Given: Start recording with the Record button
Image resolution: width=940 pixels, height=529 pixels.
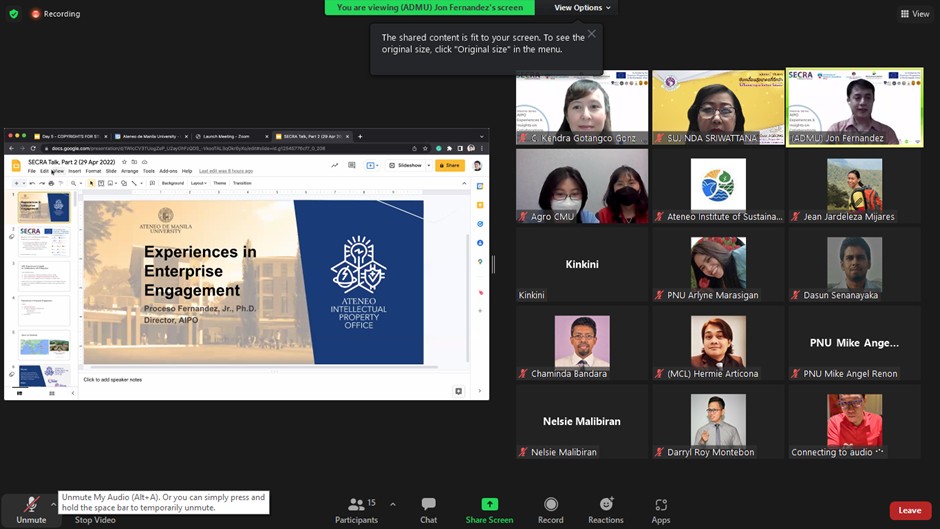Looking at the screenshot, I should tap(550, 510).
